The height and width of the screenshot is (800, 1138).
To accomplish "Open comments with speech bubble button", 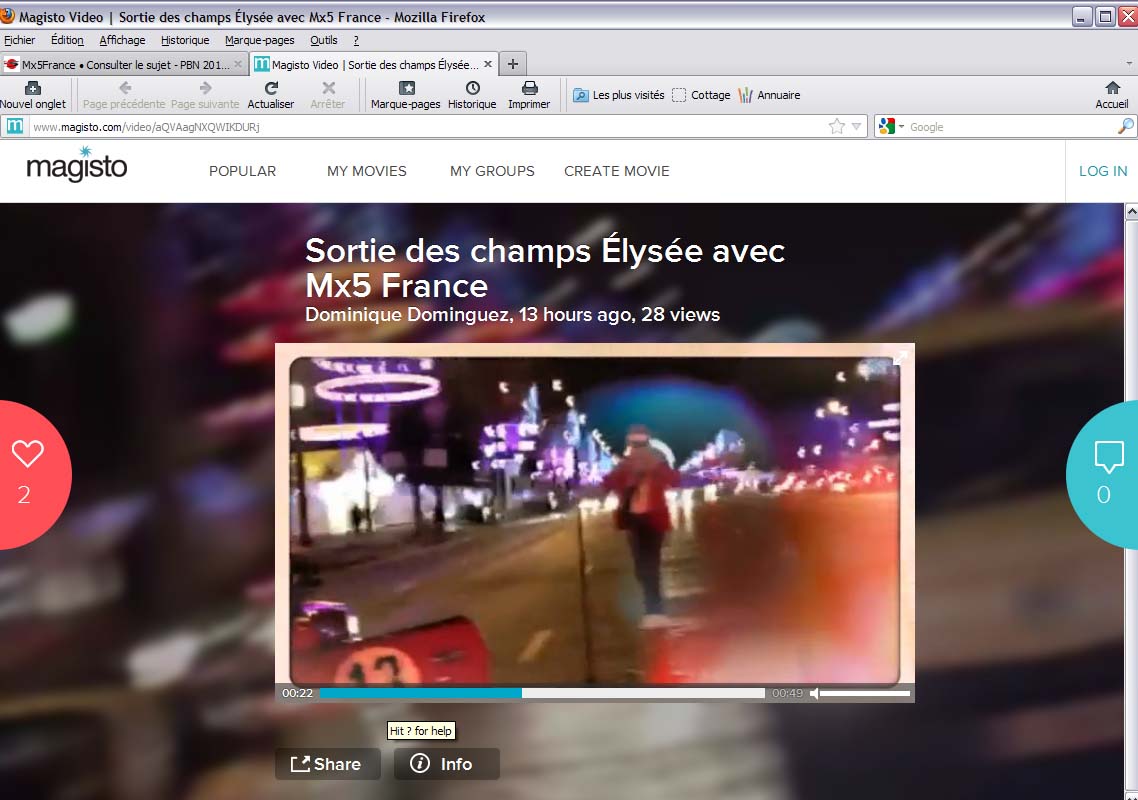I will coord(1104,474).
